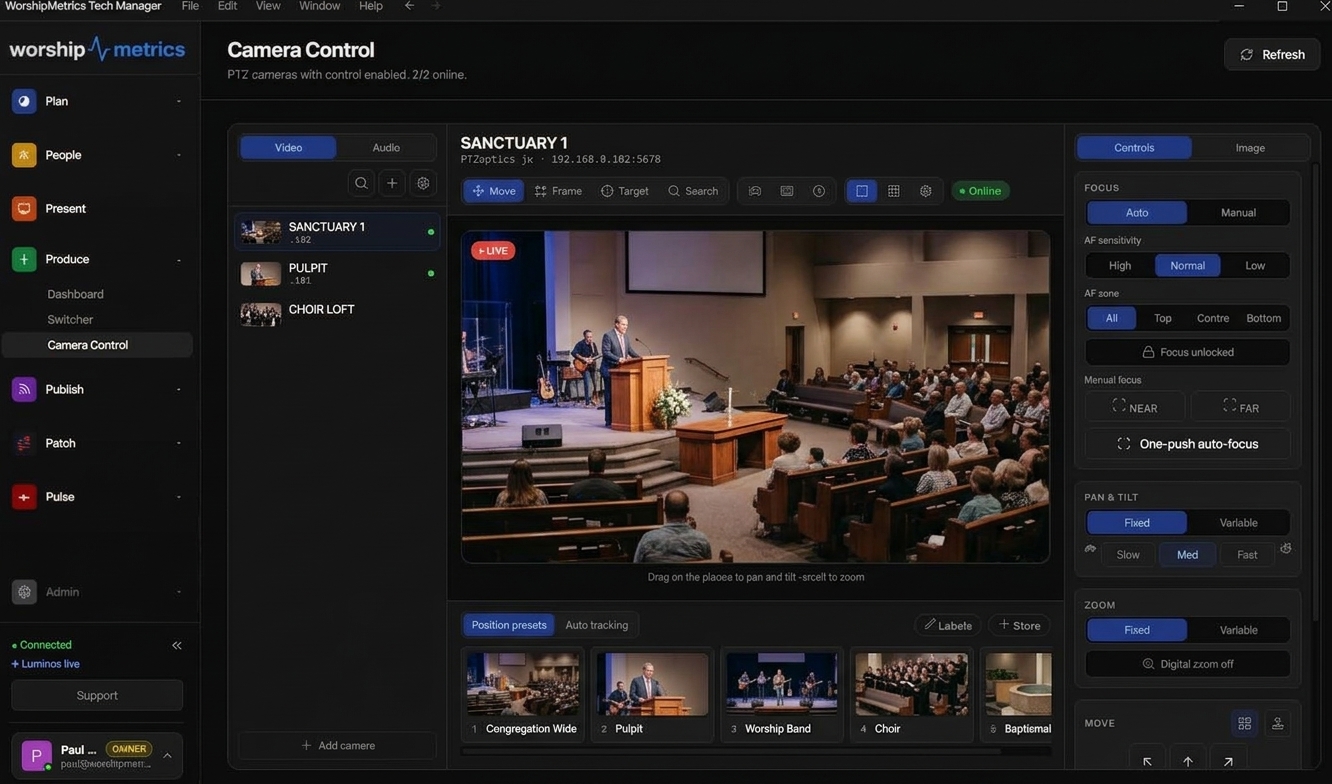Click the Publish broadcast icon
This screenshot has width=1332, height=784.
[24, 389]
